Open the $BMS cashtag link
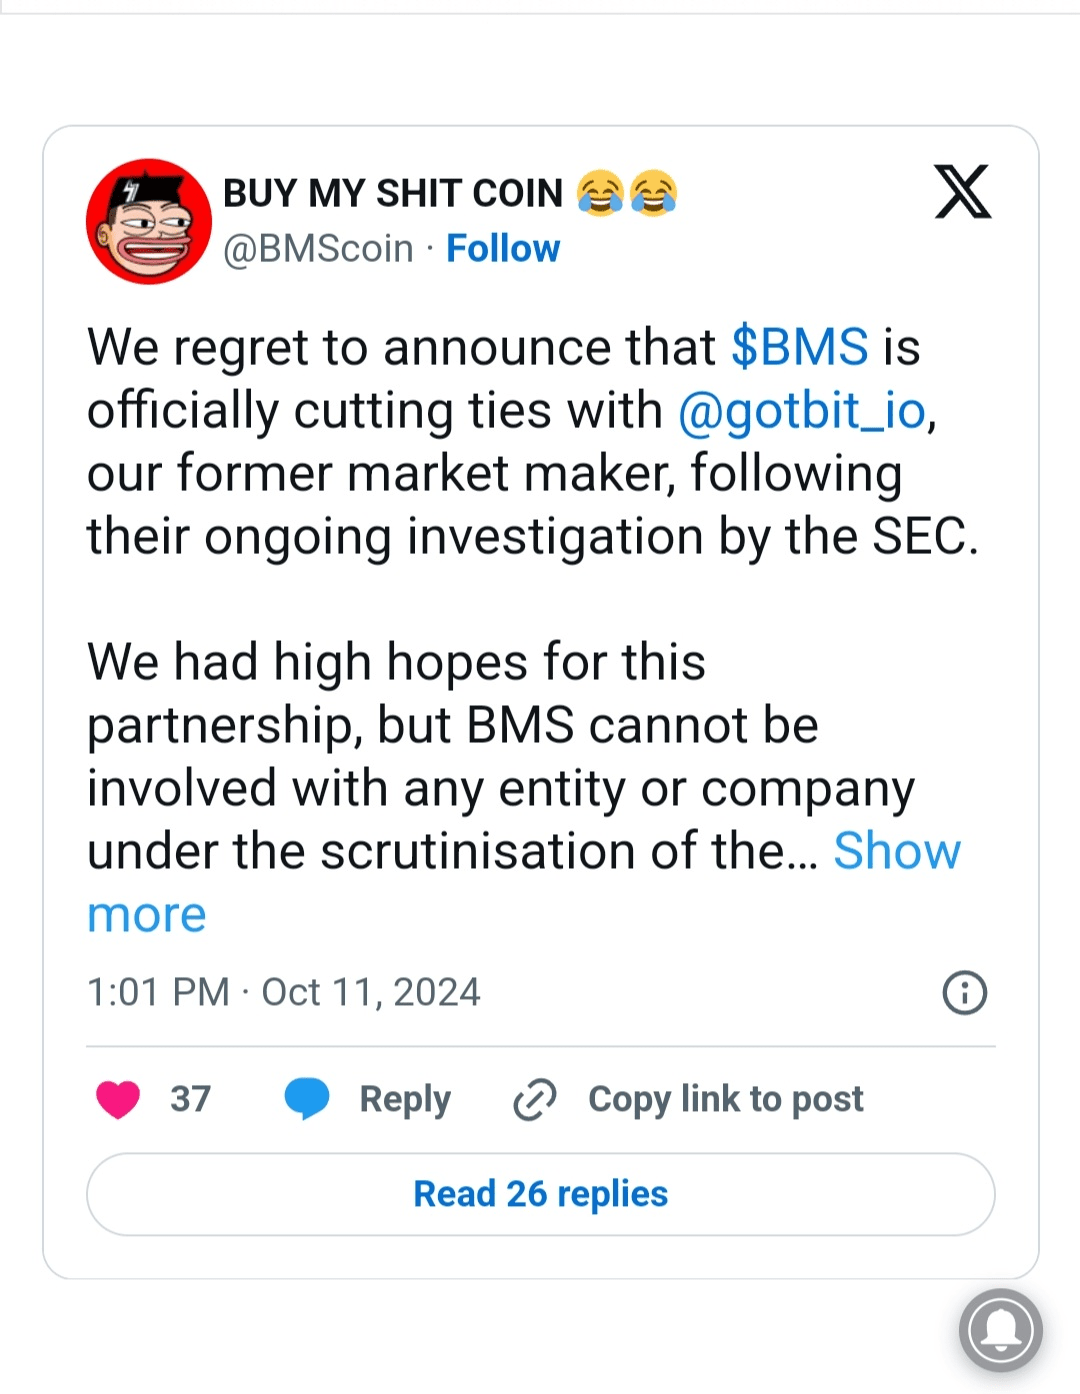 pyautogui.click(x=799, y=347)
